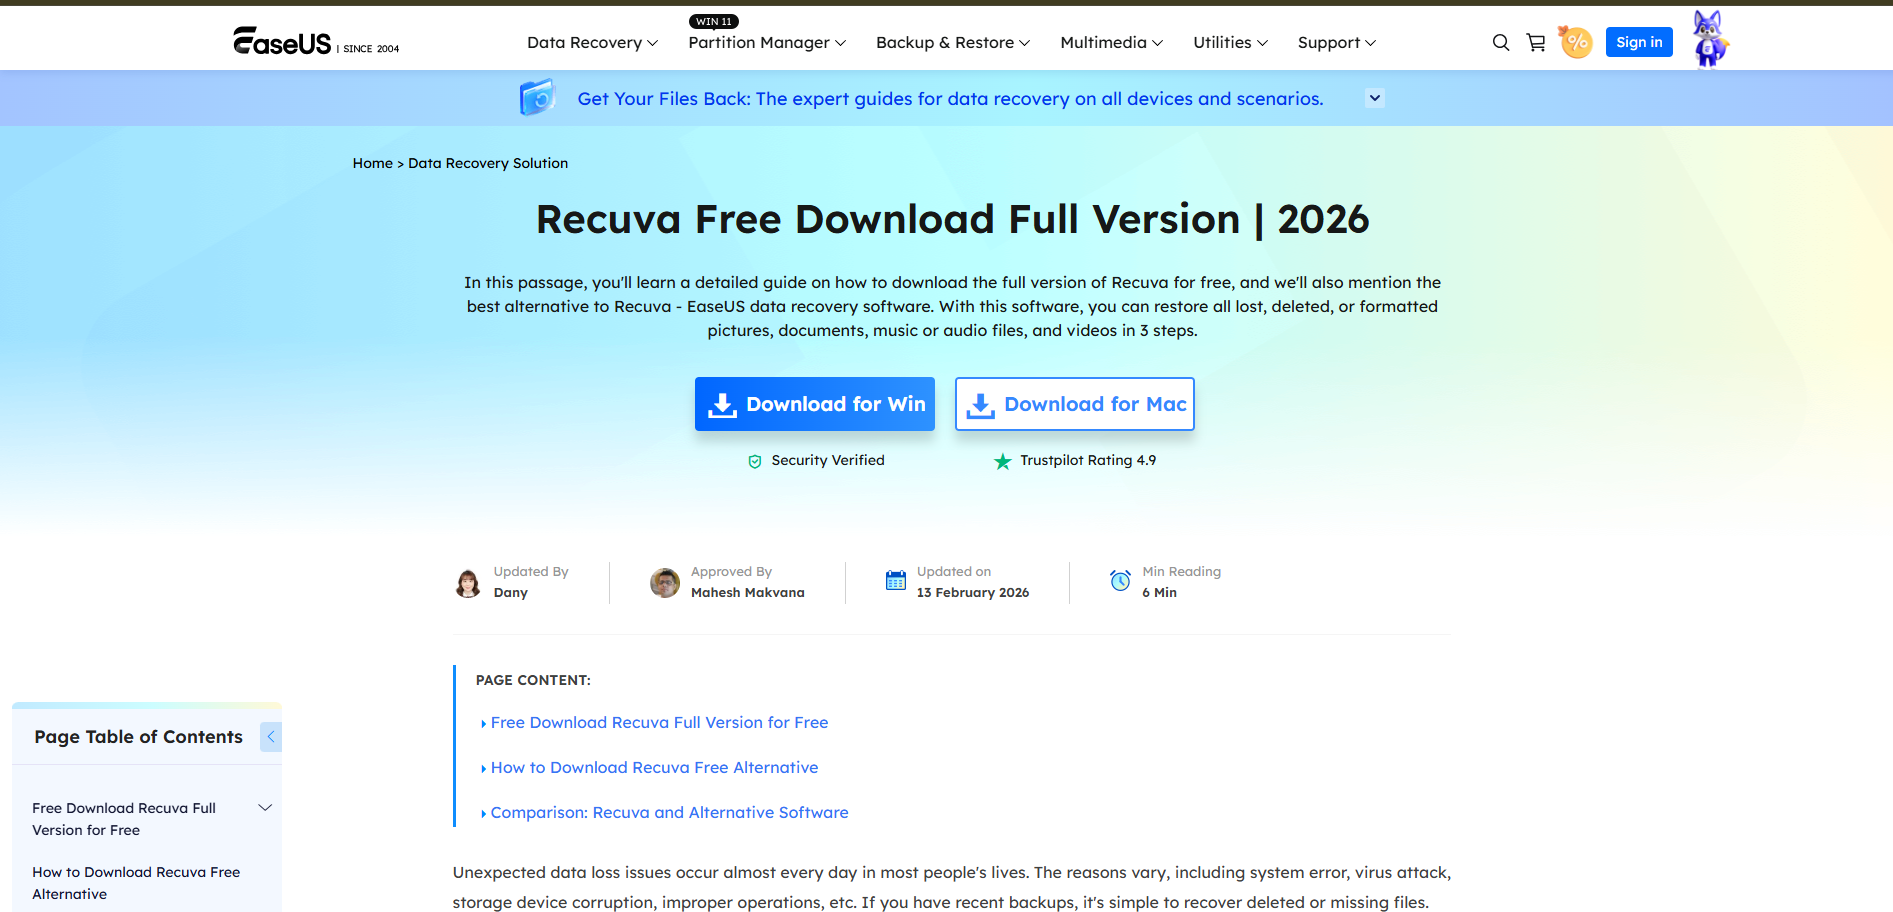Click the Page Table of Contents title
The width and height of the screenshot is (1893, 912).
(138, 737)
